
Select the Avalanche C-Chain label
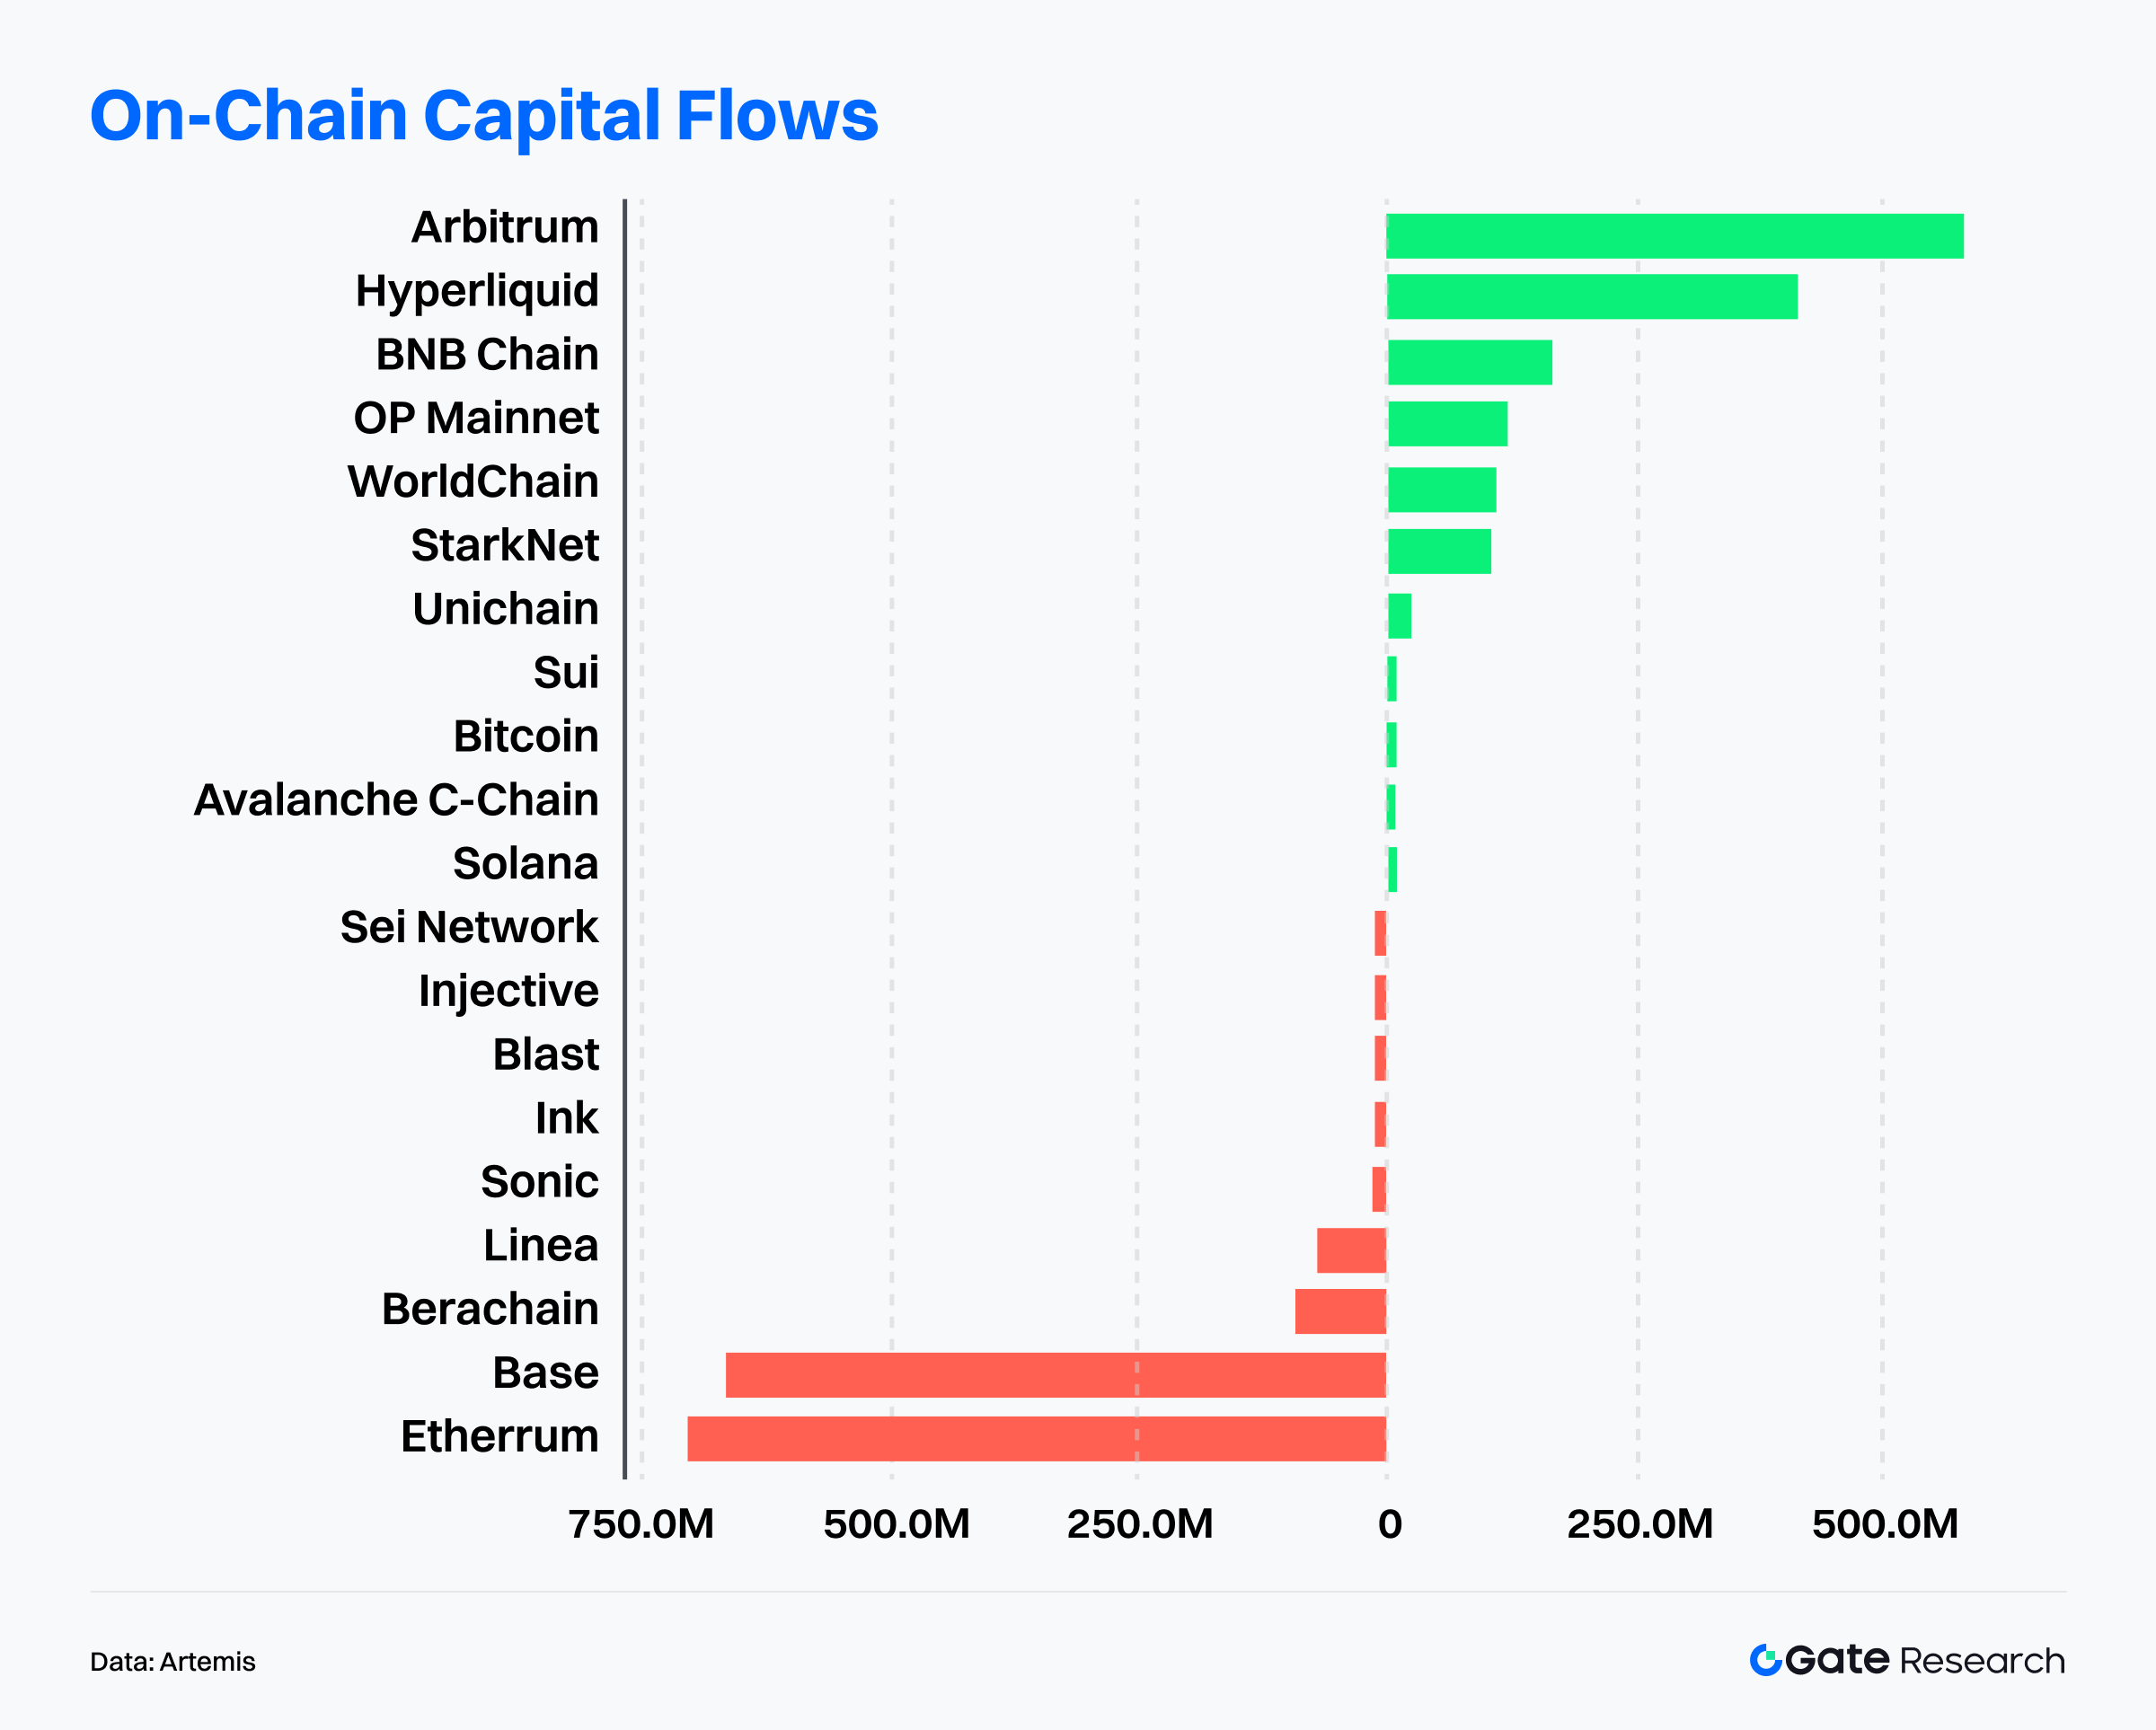(396, 800)
